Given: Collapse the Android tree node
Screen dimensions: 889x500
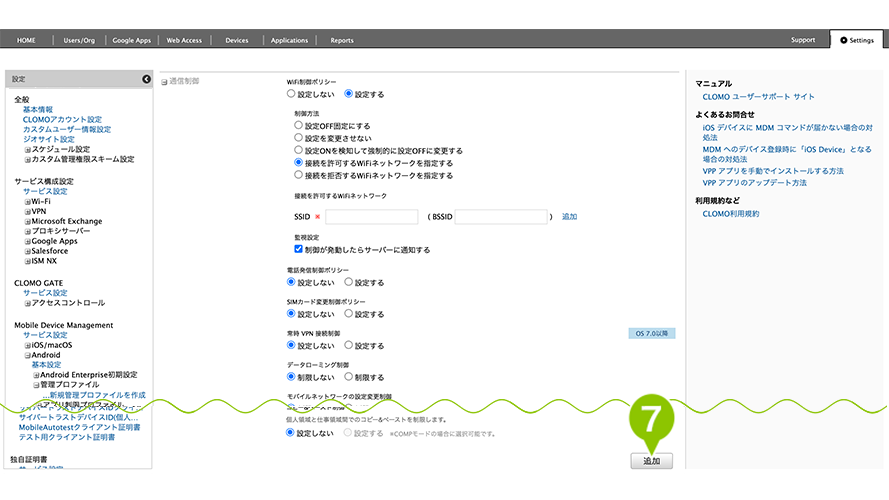Looking at the screenshot, I should point(27,355).
